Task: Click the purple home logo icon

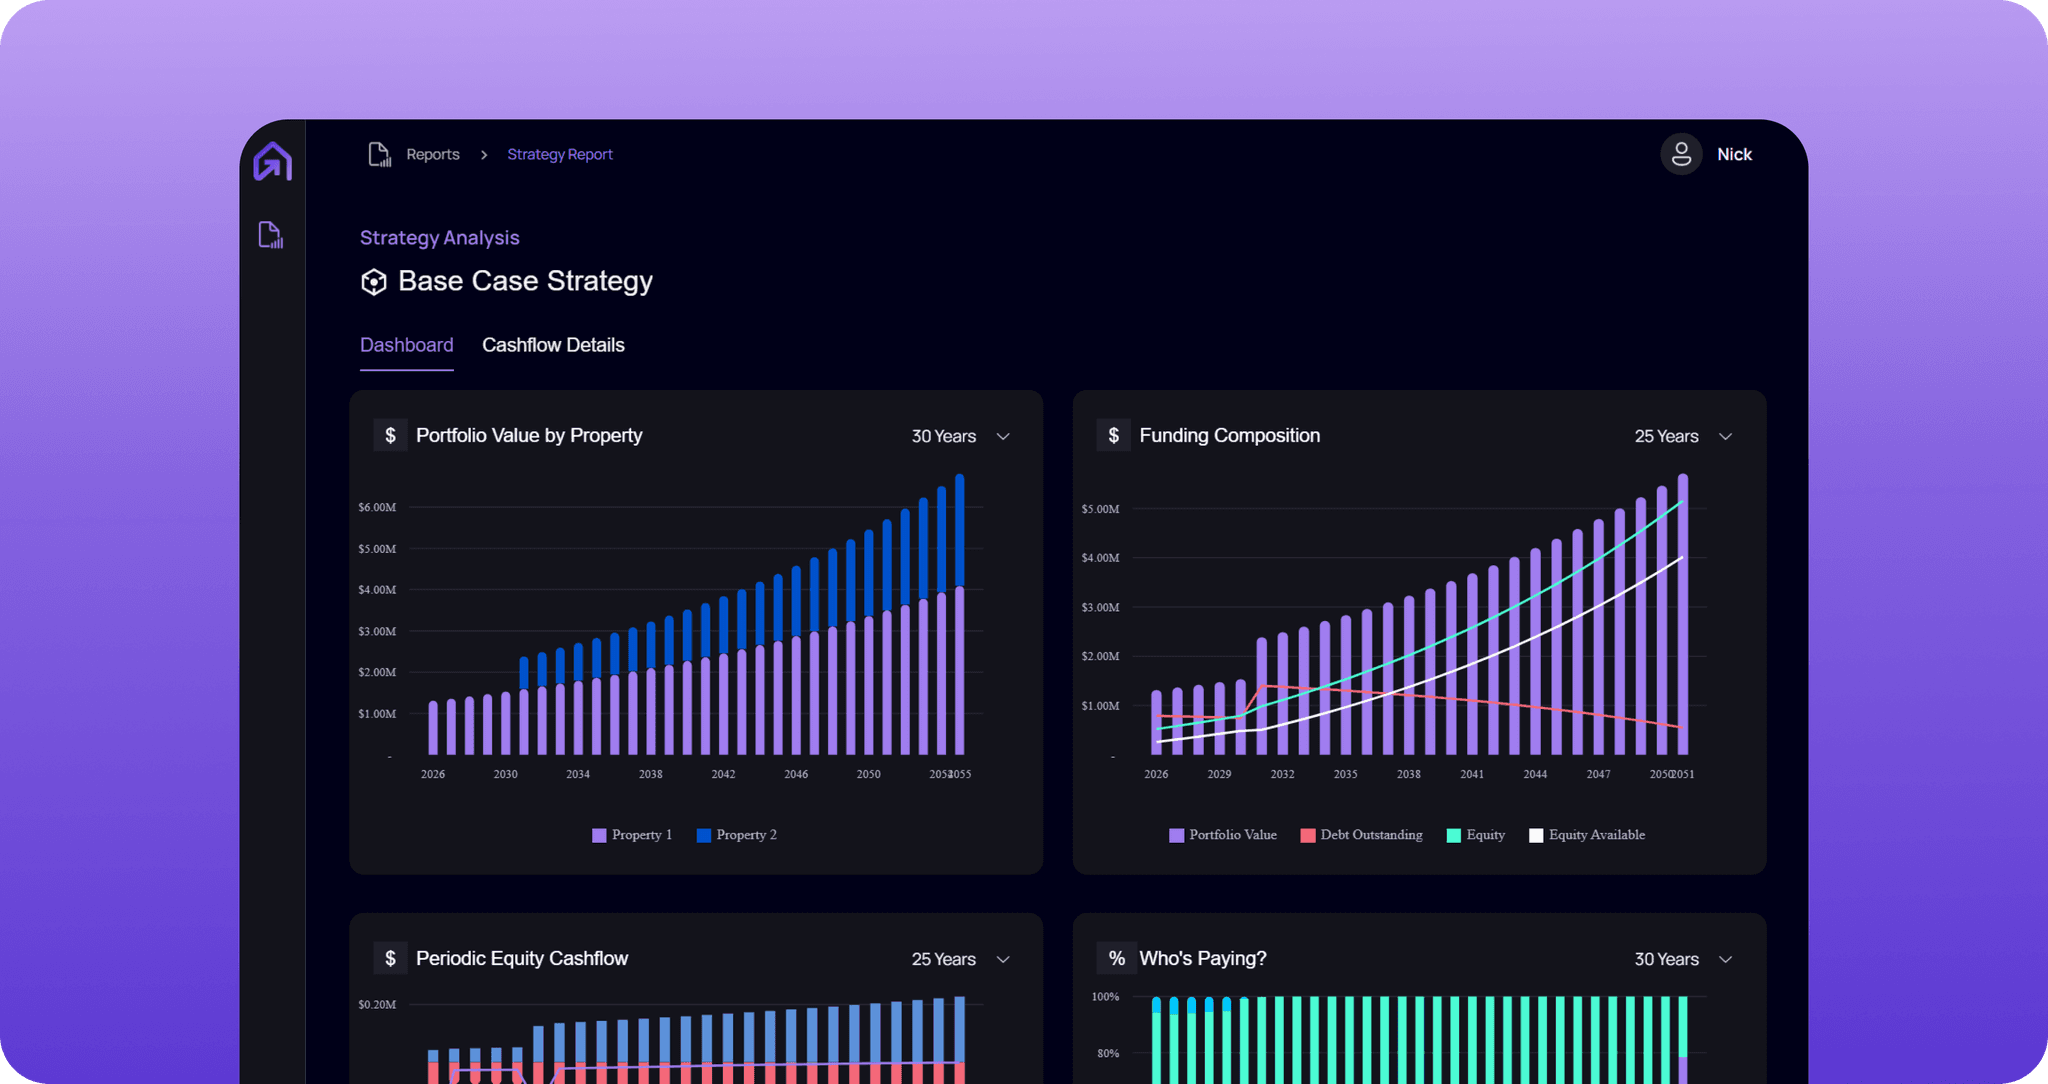Action: tap(272, 162)
